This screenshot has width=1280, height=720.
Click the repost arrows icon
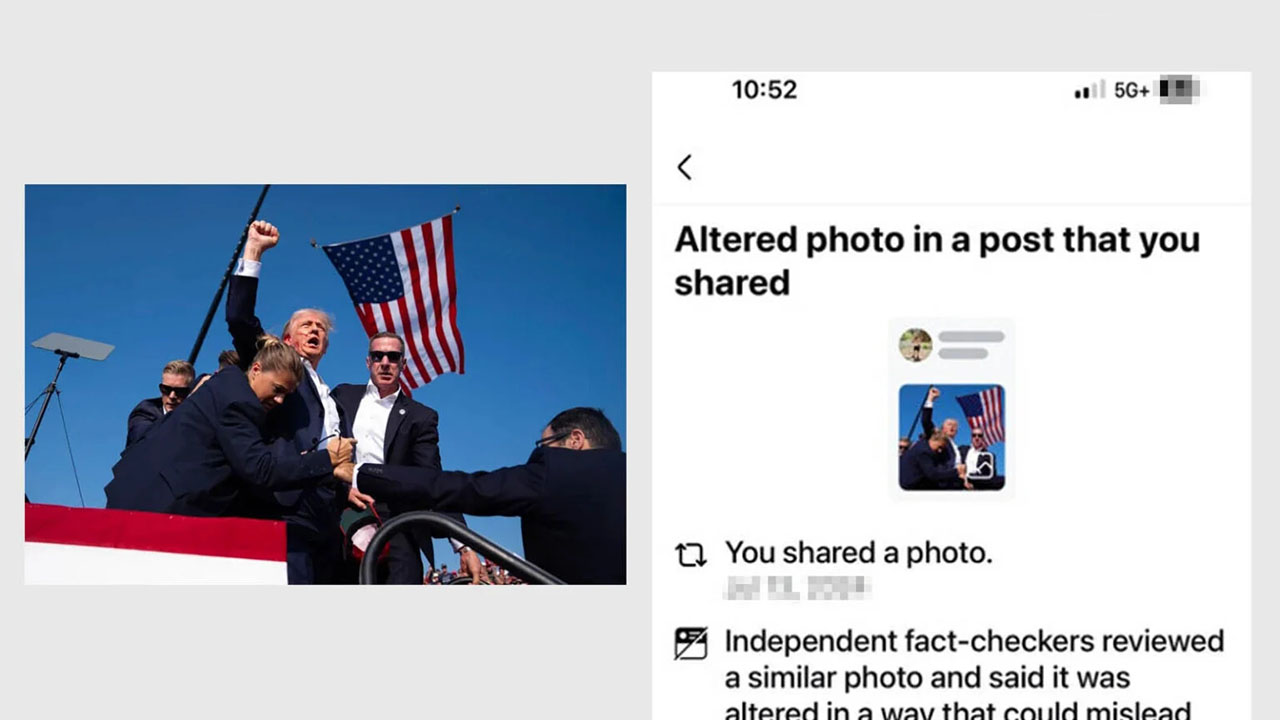click(691, 555)
